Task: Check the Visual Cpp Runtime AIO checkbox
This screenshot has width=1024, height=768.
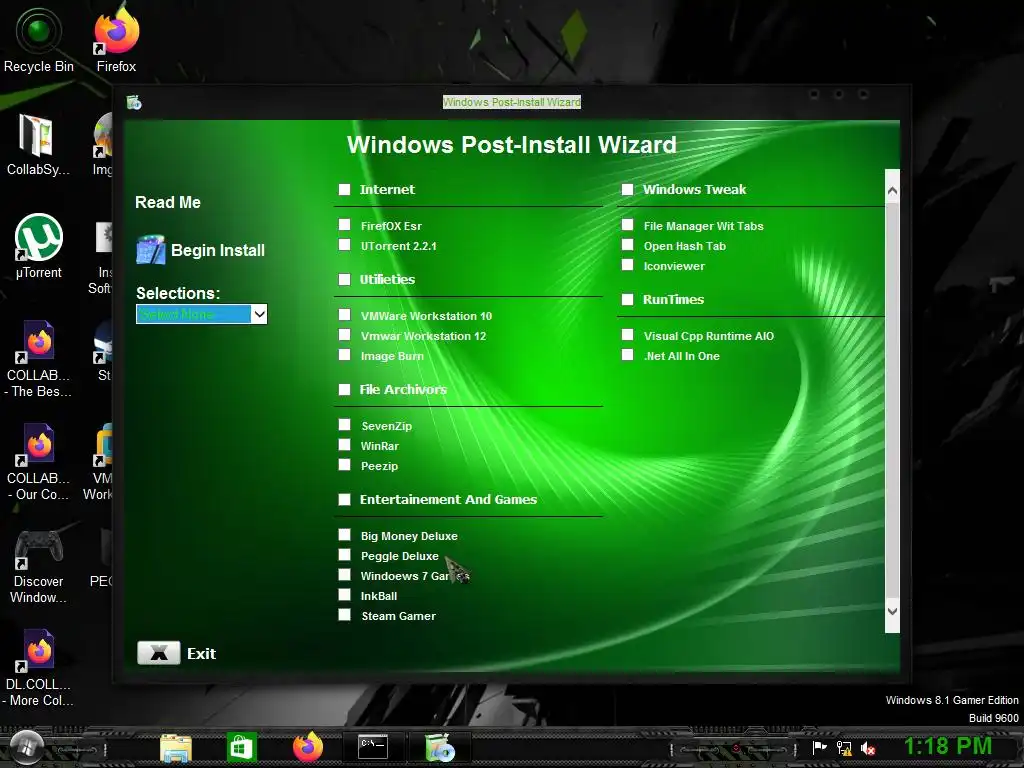Action: pos(628,335)
